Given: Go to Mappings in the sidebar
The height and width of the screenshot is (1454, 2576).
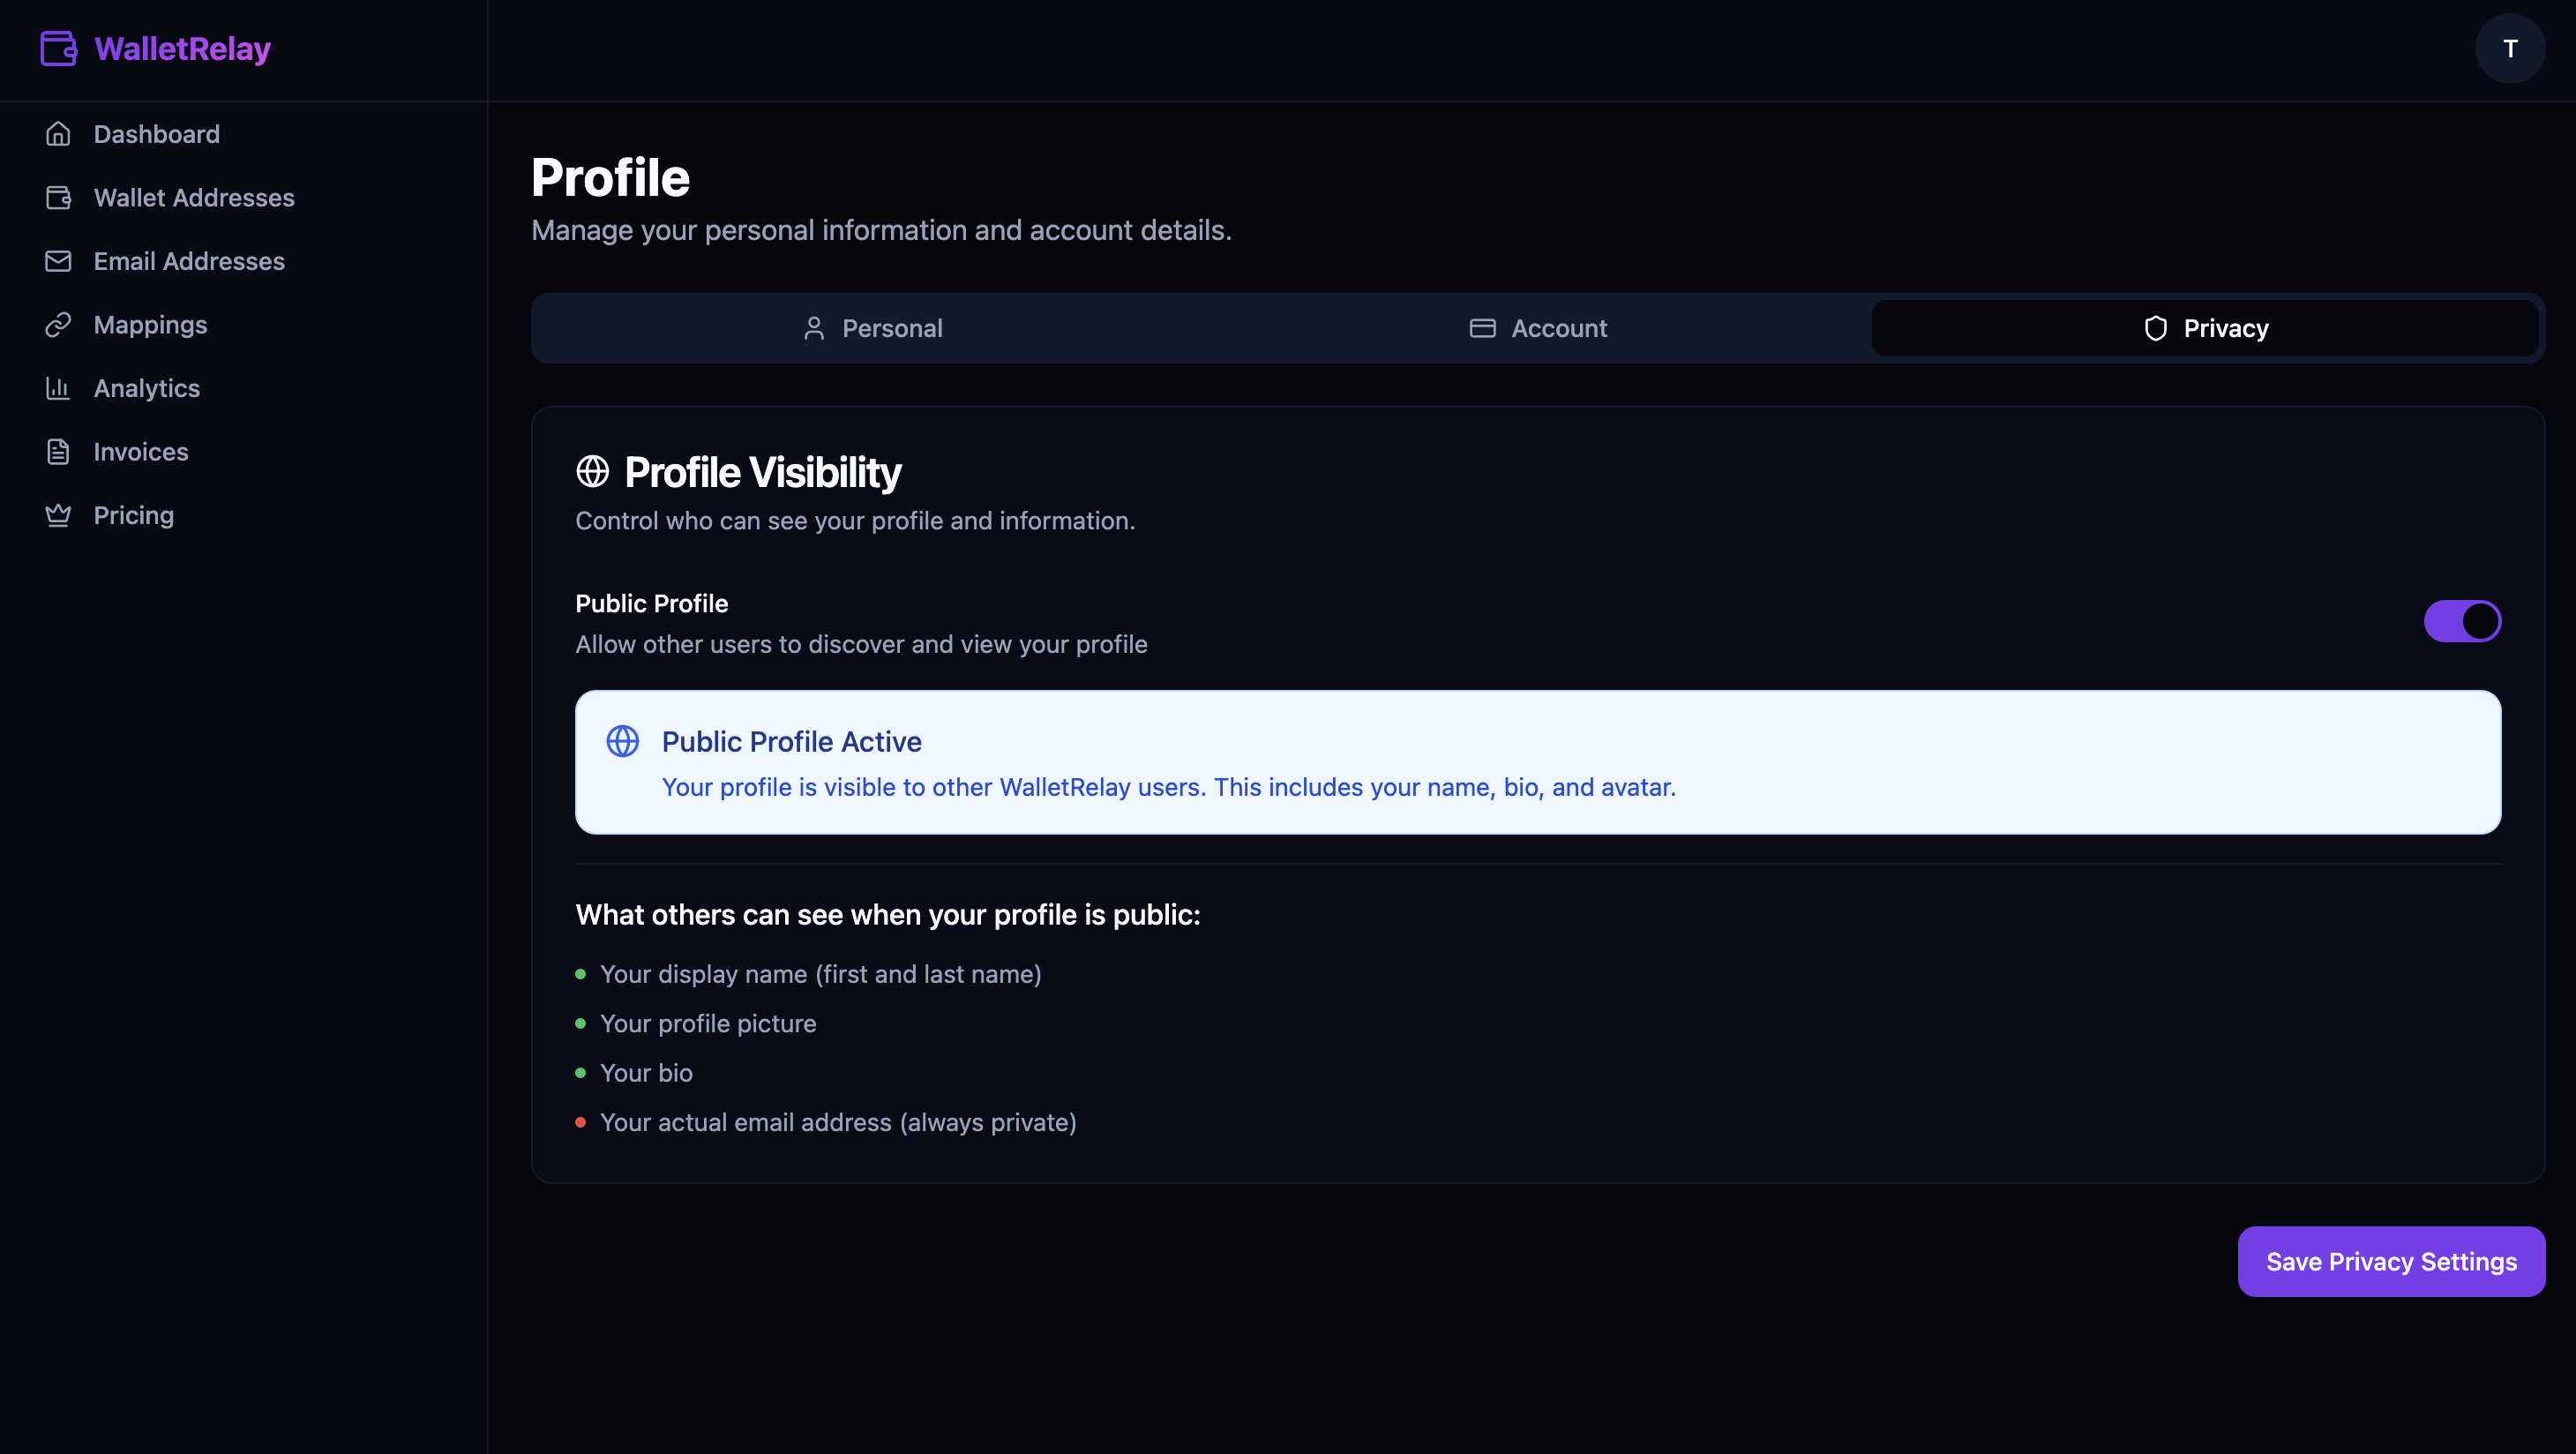Looking at the screenshot, I should (x=150, y=324).
